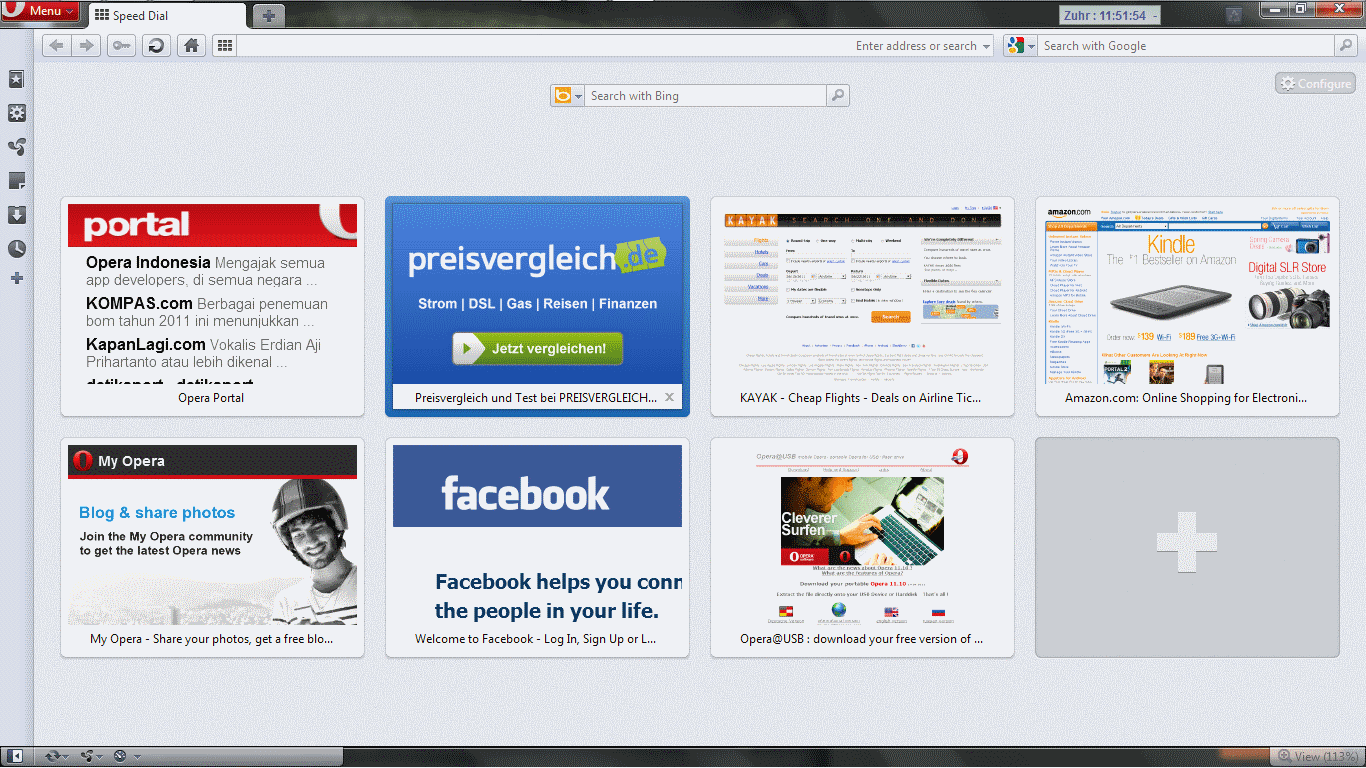Open the History clock panel

click(x=16, y=249)
